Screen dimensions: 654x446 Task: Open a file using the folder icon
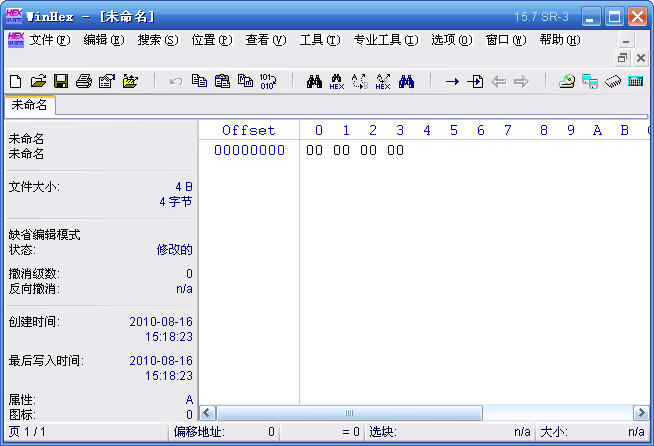[38, 82]
